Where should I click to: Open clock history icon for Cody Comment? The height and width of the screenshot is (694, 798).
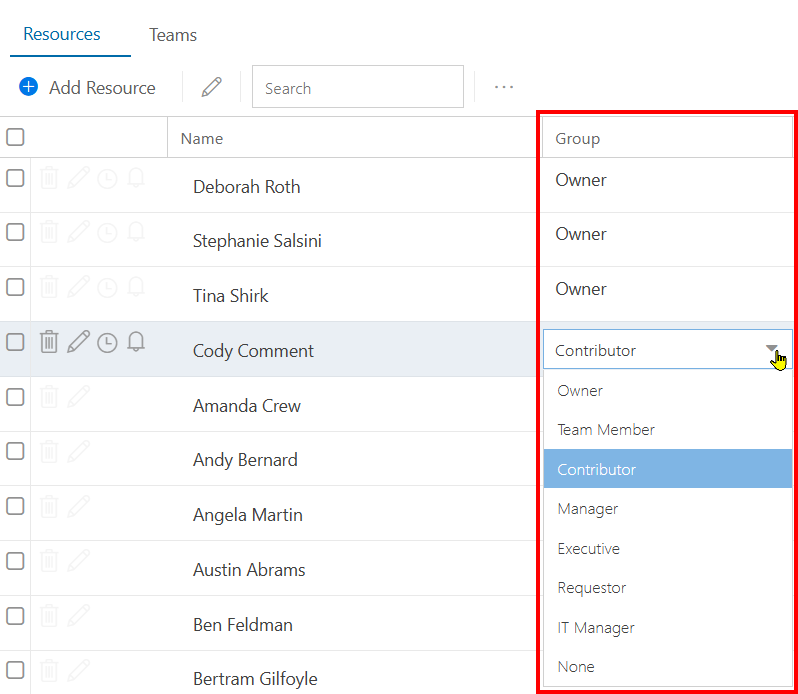pos(107,343)
